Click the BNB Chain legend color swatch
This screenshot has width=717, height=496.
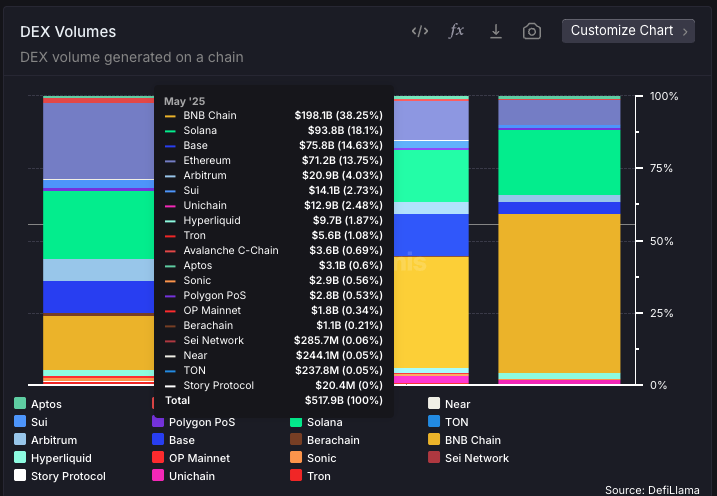(x=434, y=439)
